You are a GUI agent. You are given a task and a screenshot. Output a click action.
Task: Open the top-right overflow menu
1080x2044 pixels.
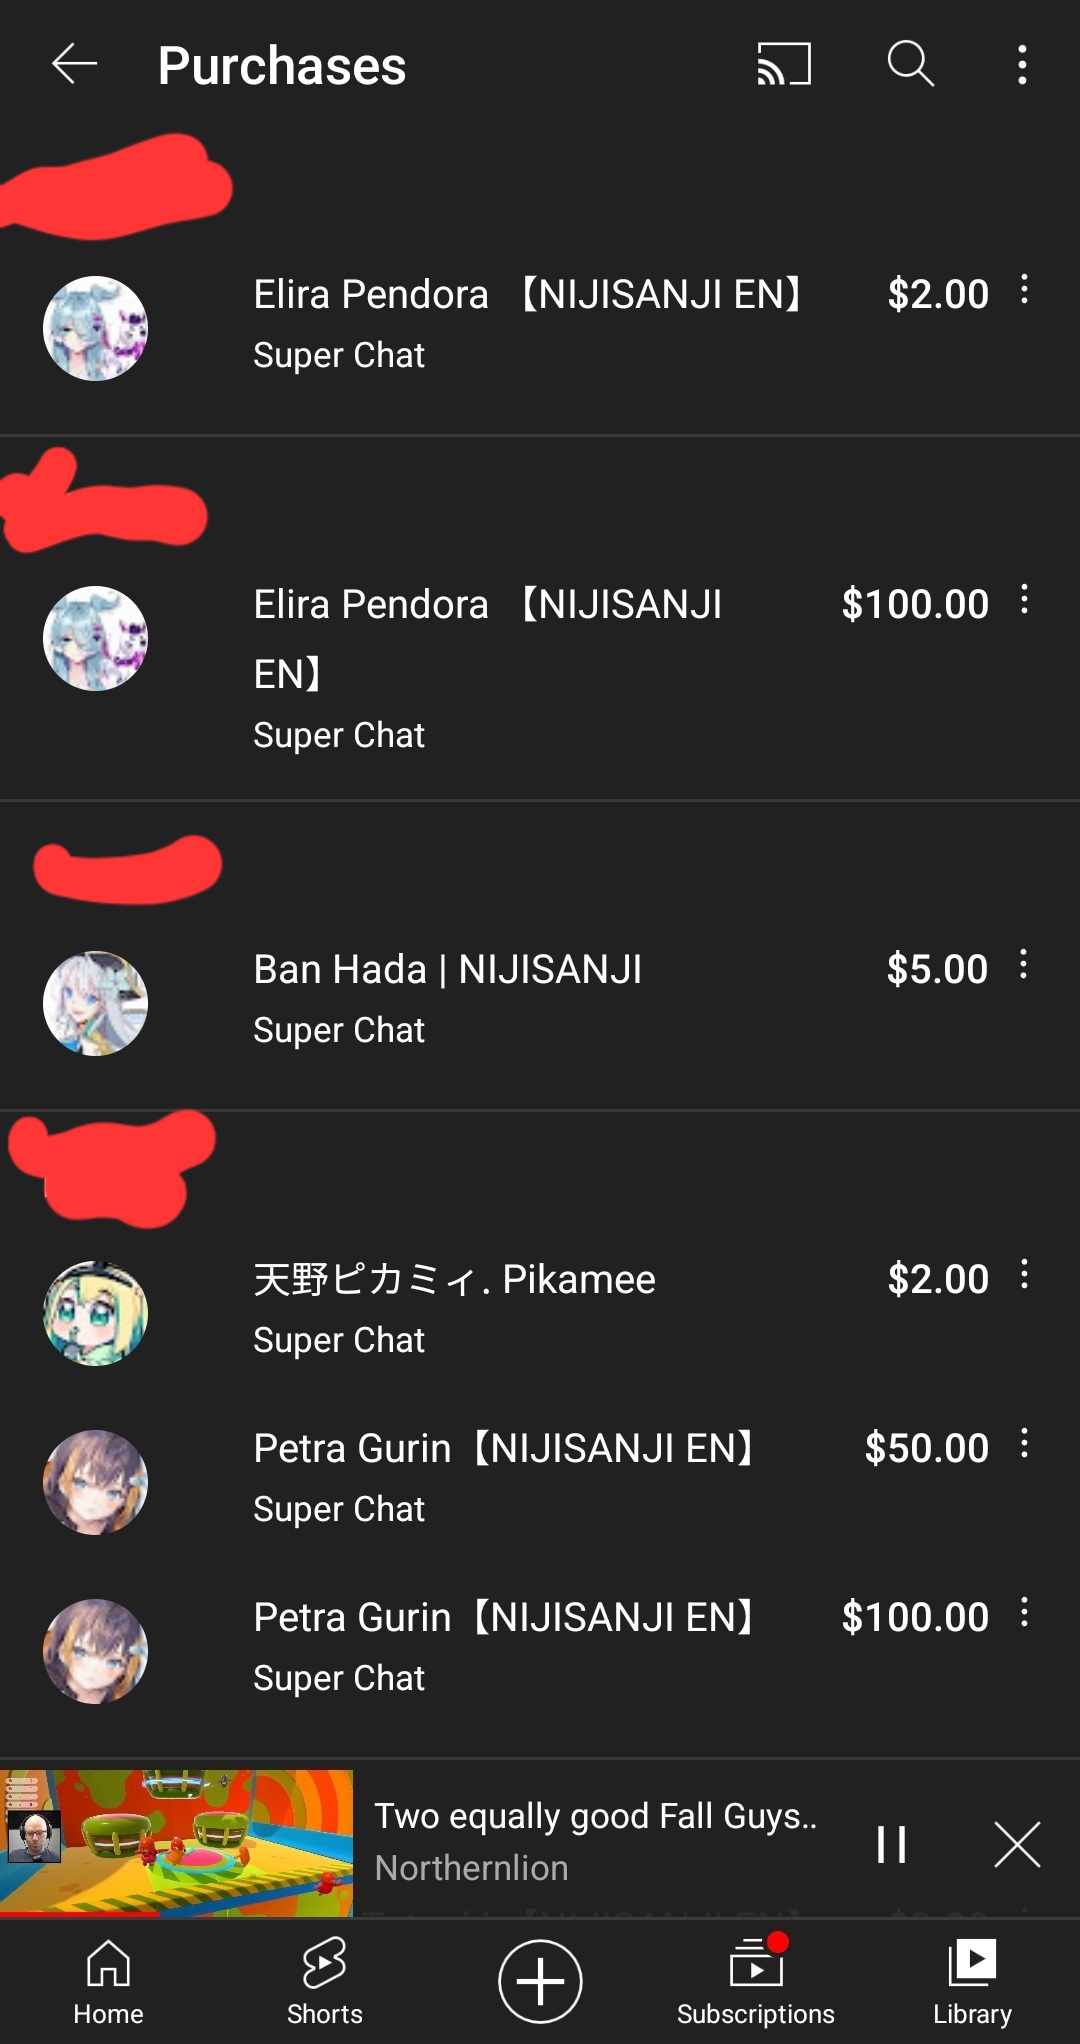point(1022,65)
